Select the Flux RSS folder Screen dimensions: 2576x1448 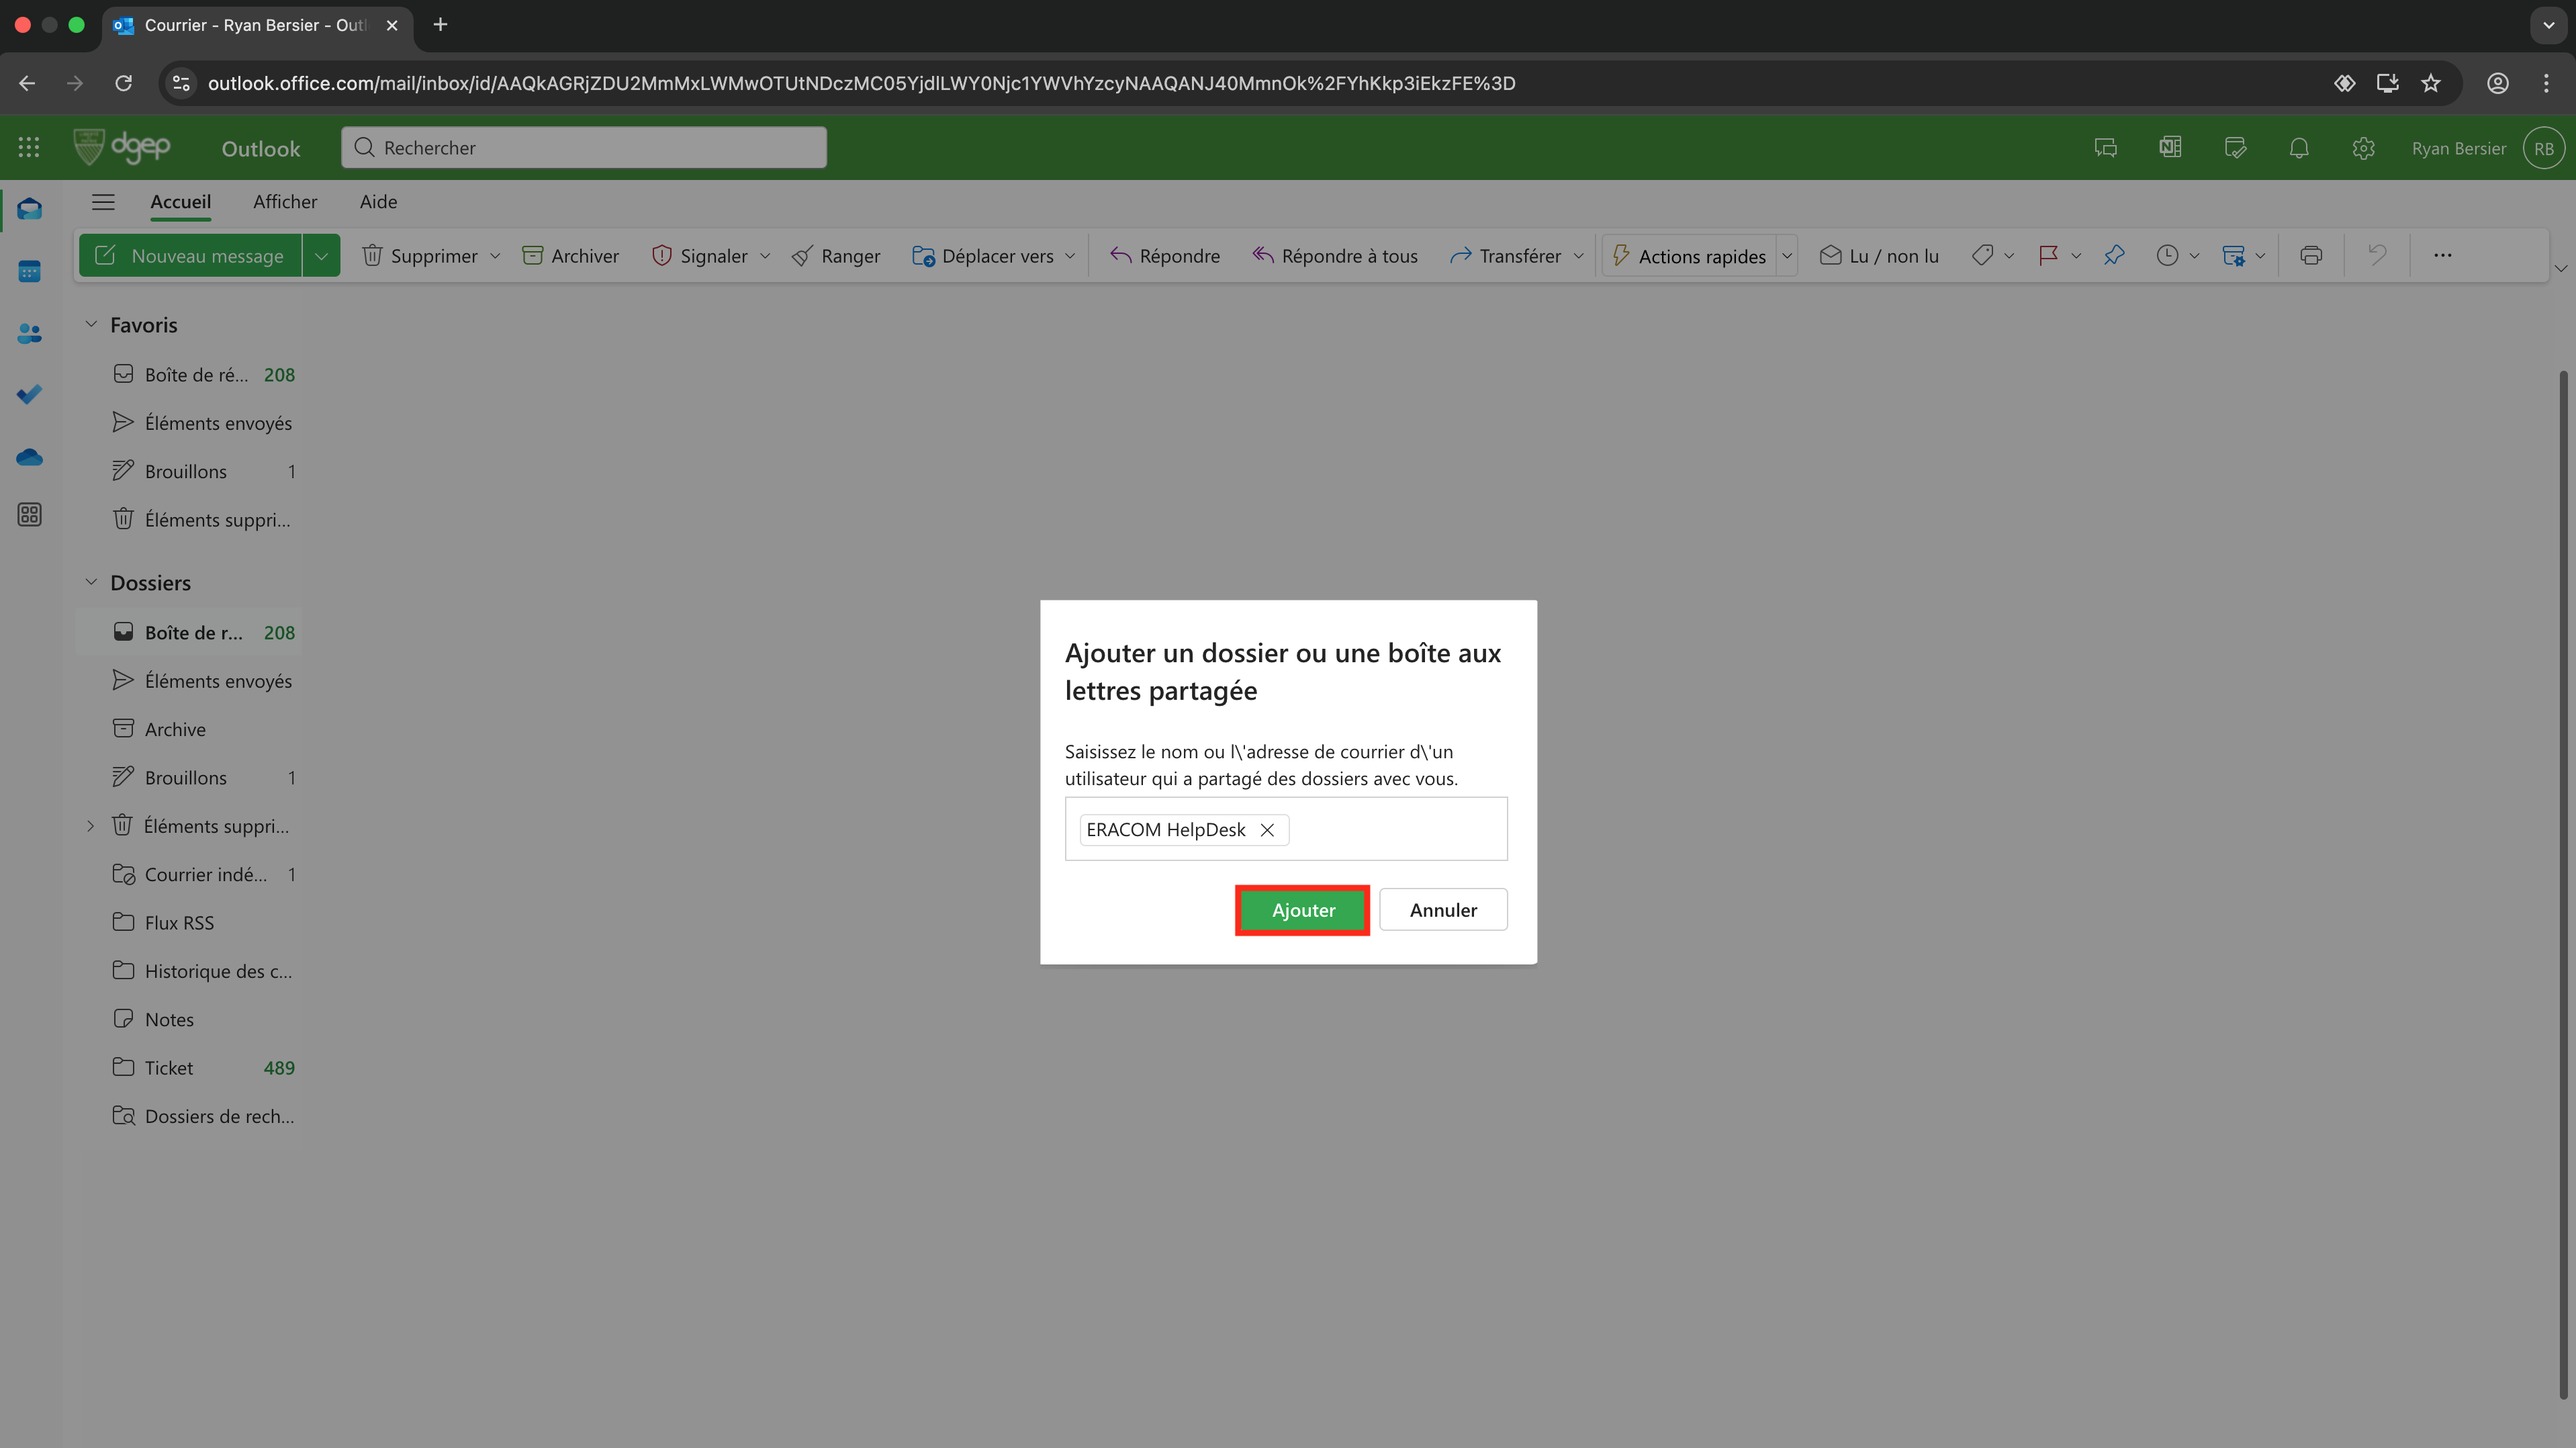[x=189, y=922]
